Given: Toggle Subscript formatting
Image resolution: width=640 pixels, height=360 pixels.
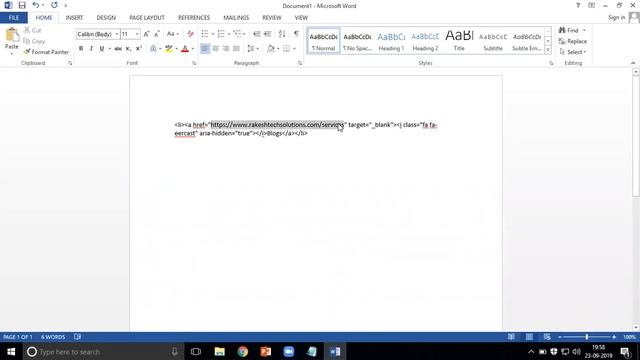Looking at the screenshot, I should click(128, 49).
